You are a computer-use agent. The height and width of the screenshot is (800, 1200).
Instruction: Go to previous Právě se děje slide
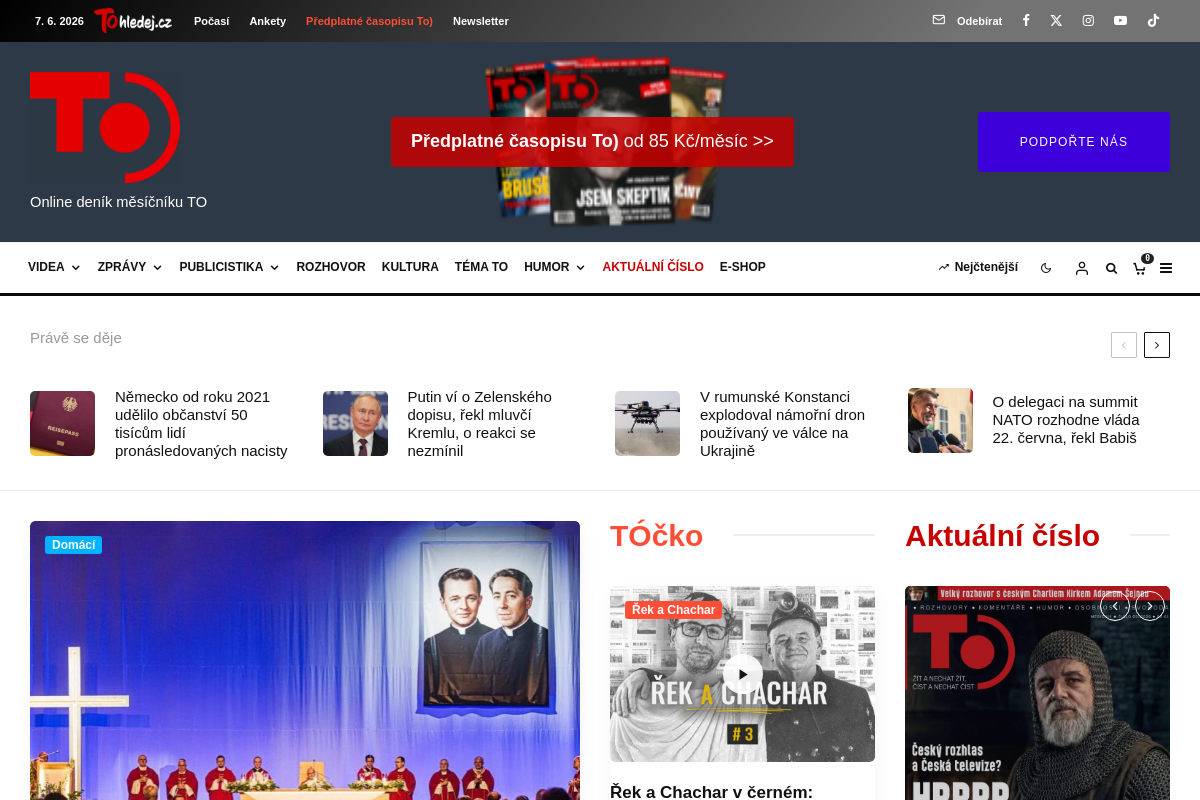tap(1124, 345)
